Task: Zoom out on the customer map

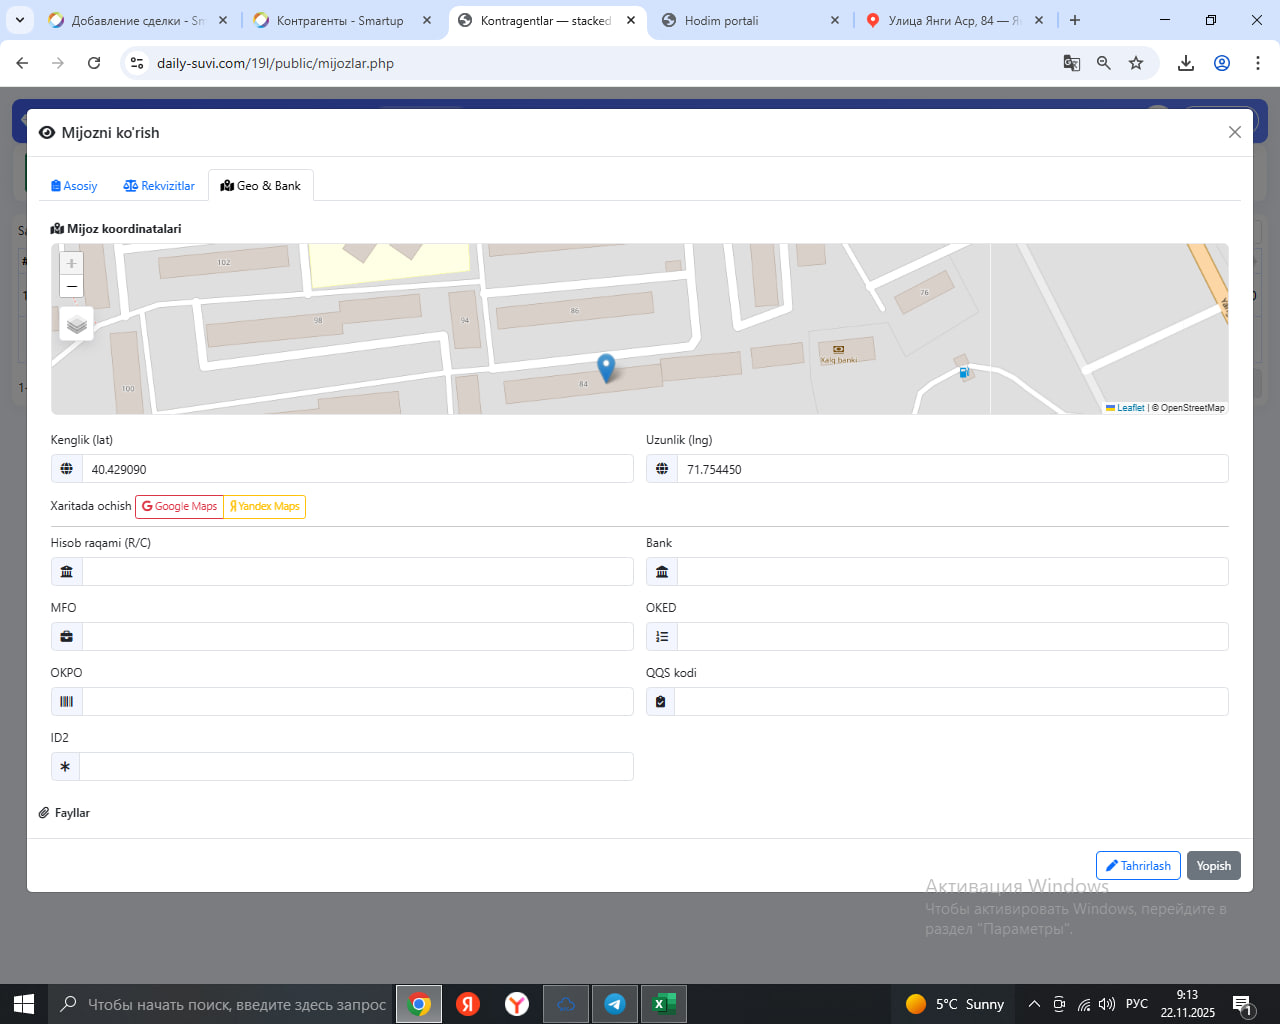Action: pos(71,287)
